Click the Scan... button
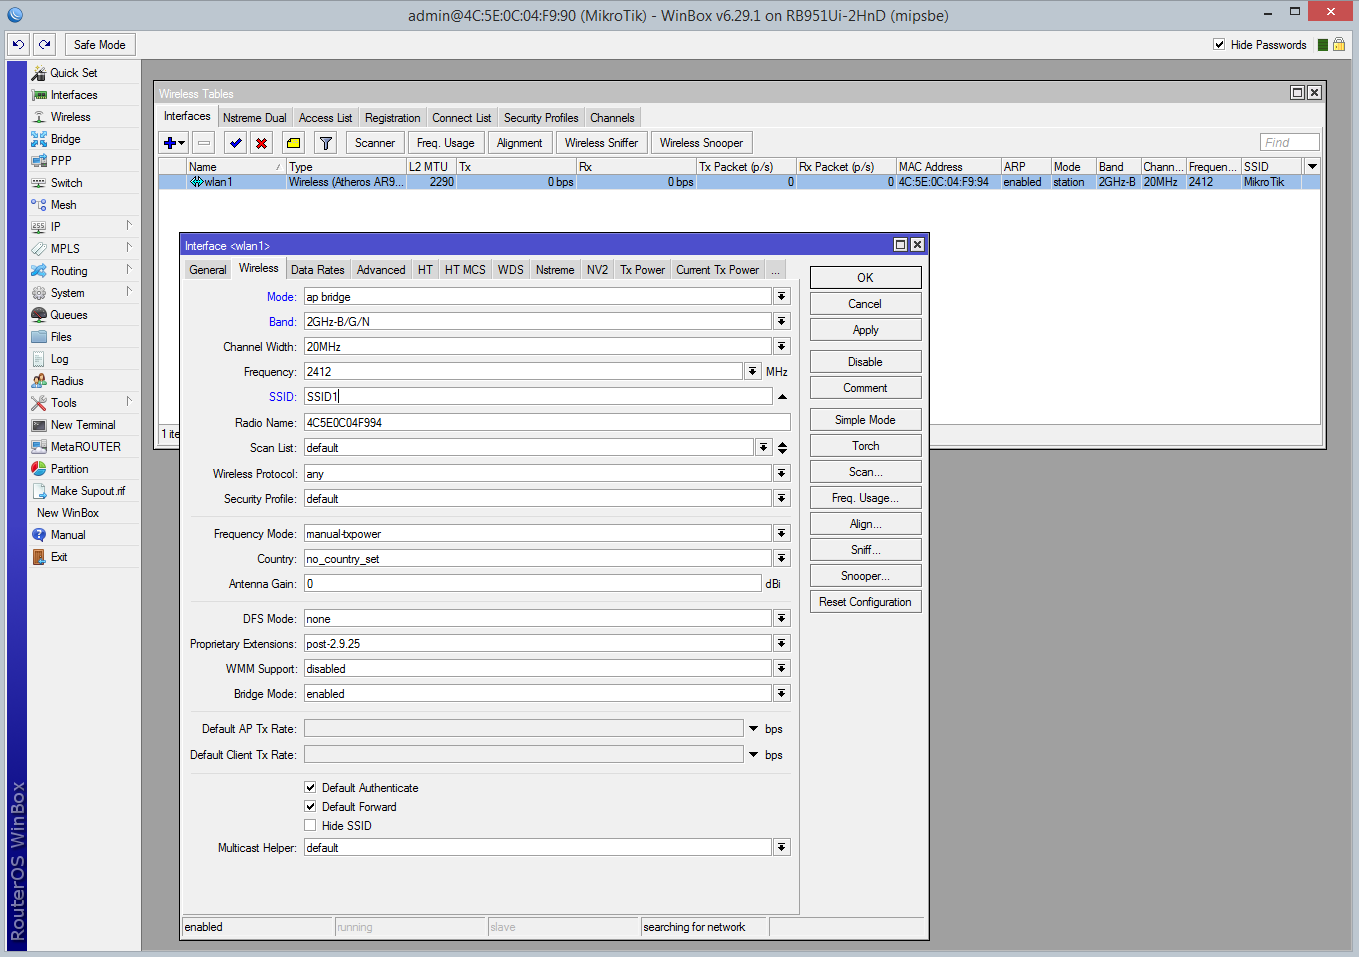 (x=865, y=472)
